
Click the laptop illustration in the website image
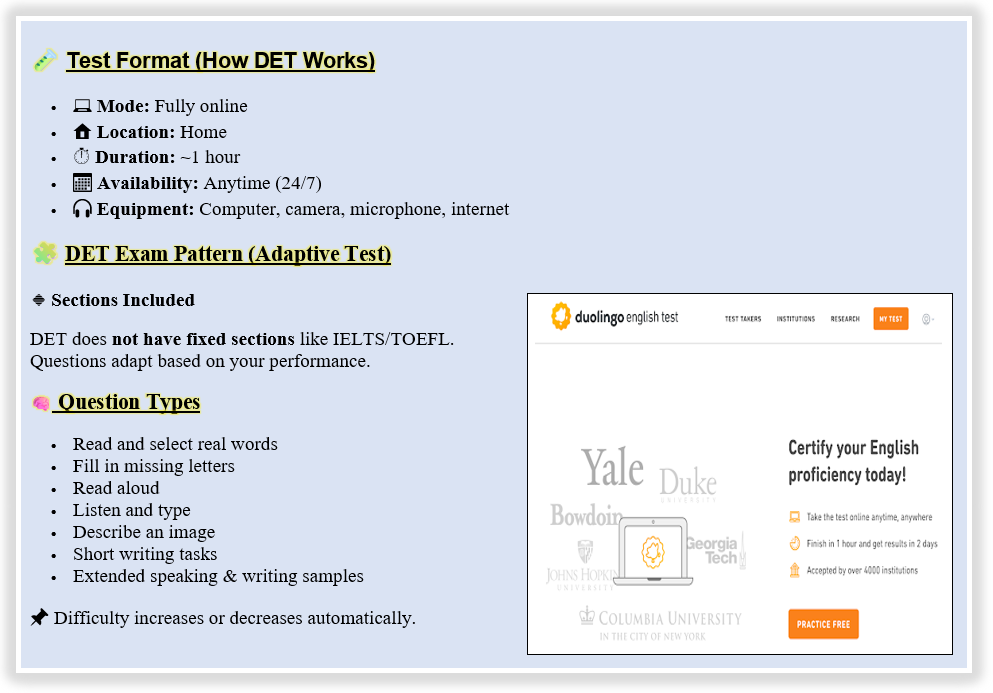tap(652, 552)
